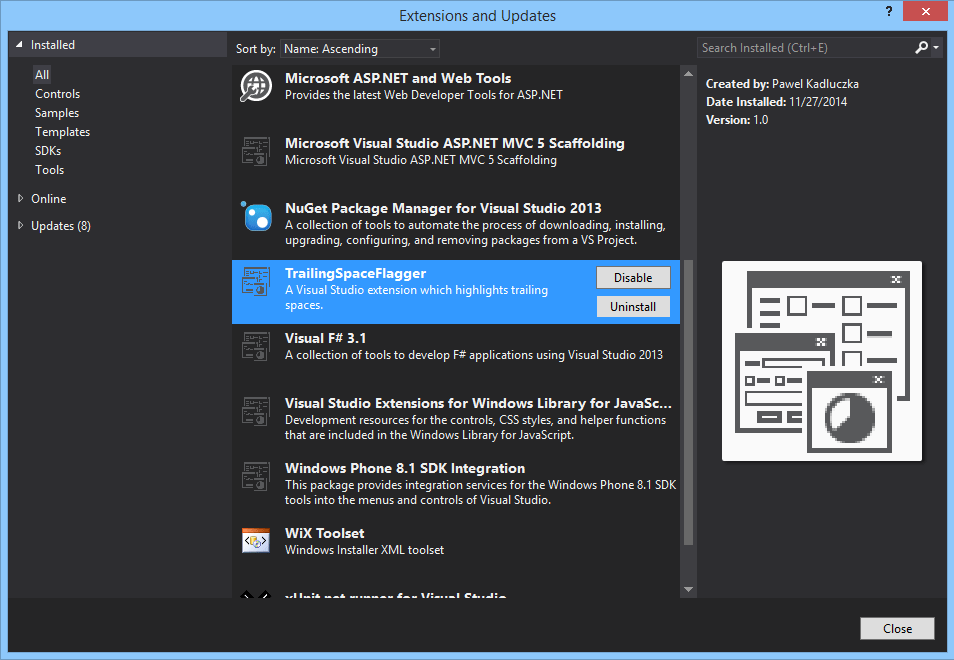Collapse the Installed category
Screen dimensions: 954x660
coord(19,45)
